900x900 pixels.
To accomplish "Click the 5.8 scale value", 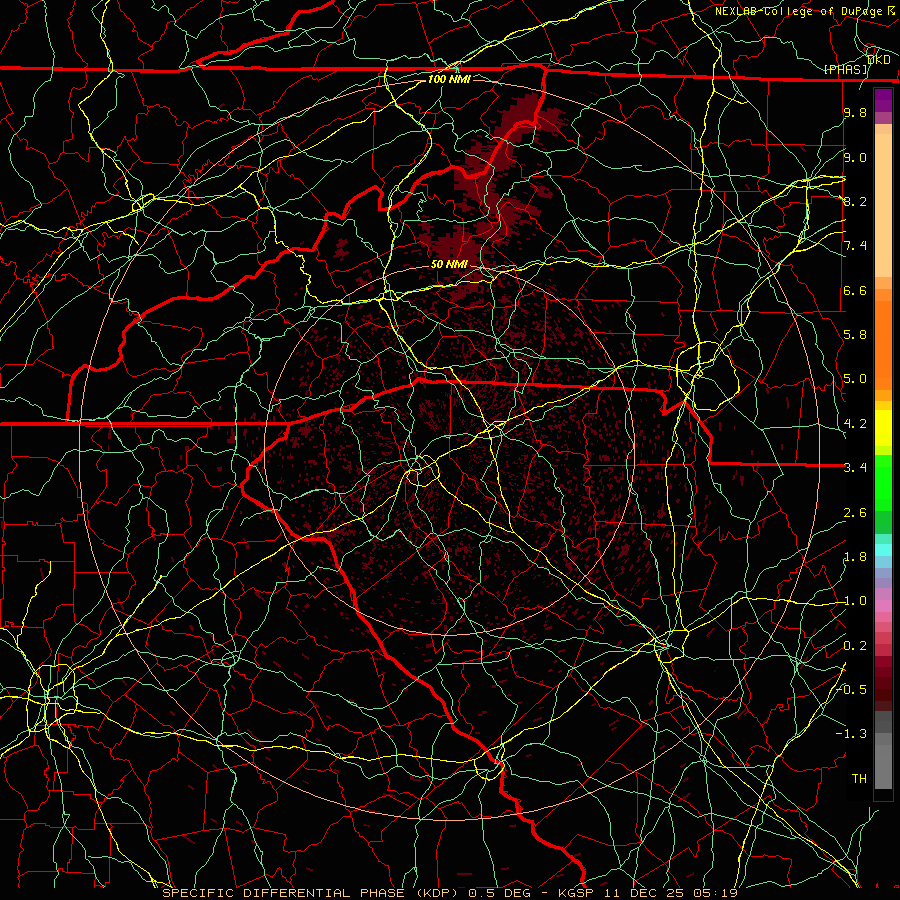I will point(855,335).
